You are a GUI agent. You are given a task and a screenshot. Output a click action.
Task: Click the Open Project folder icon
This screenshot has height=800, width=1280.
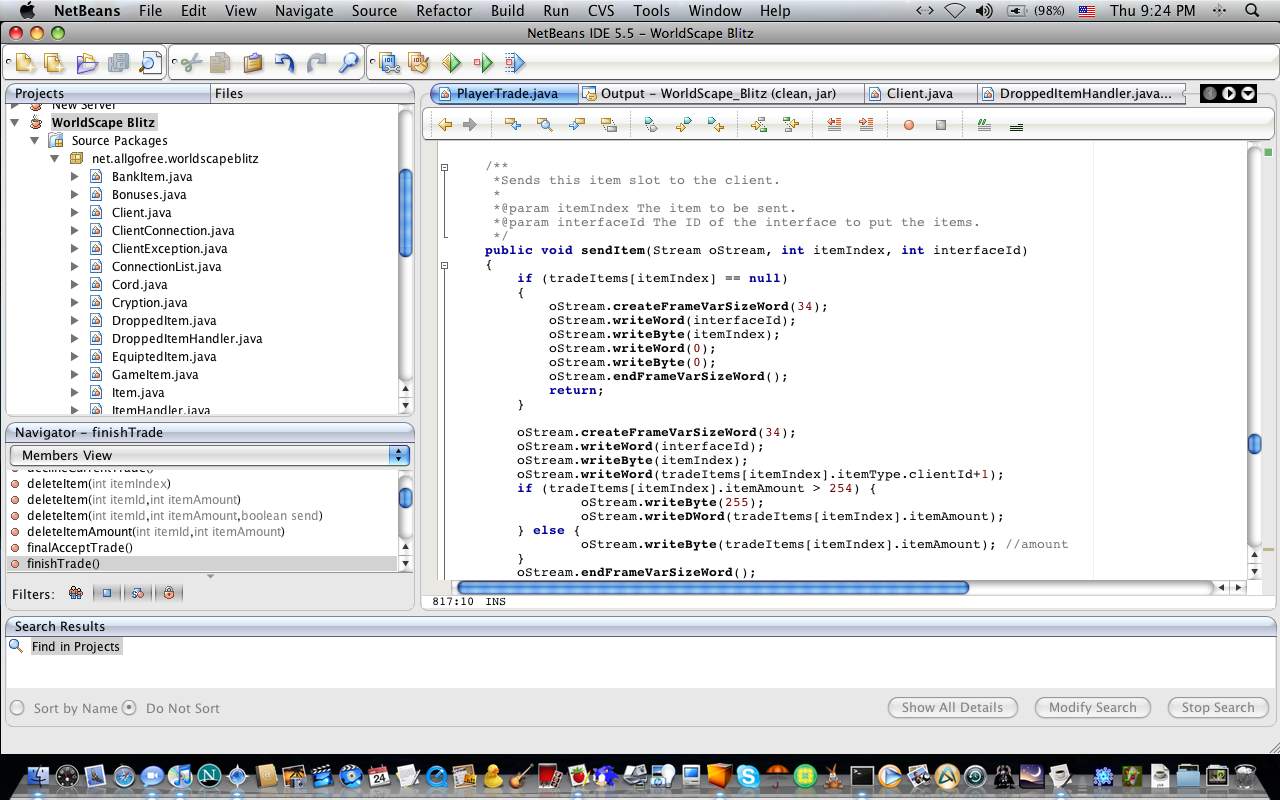pyautogui.click(x=87, y=63)
